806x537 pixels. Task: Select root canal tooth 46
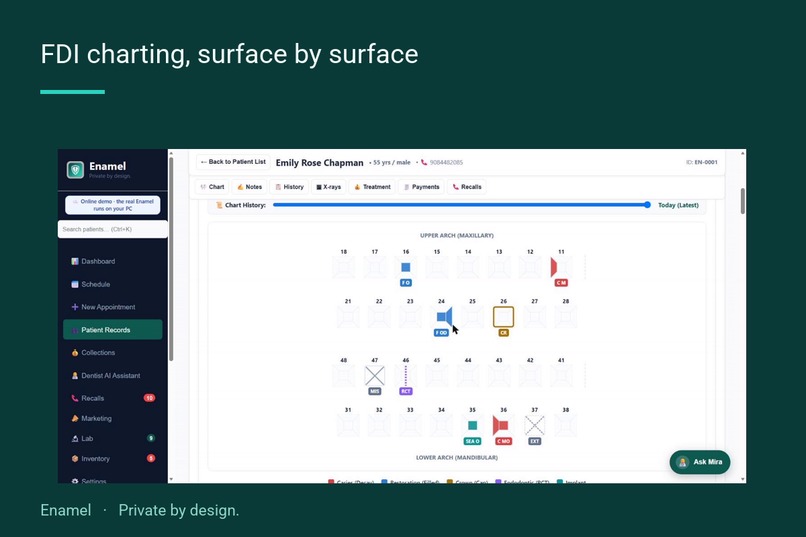[x=406, y=376]
